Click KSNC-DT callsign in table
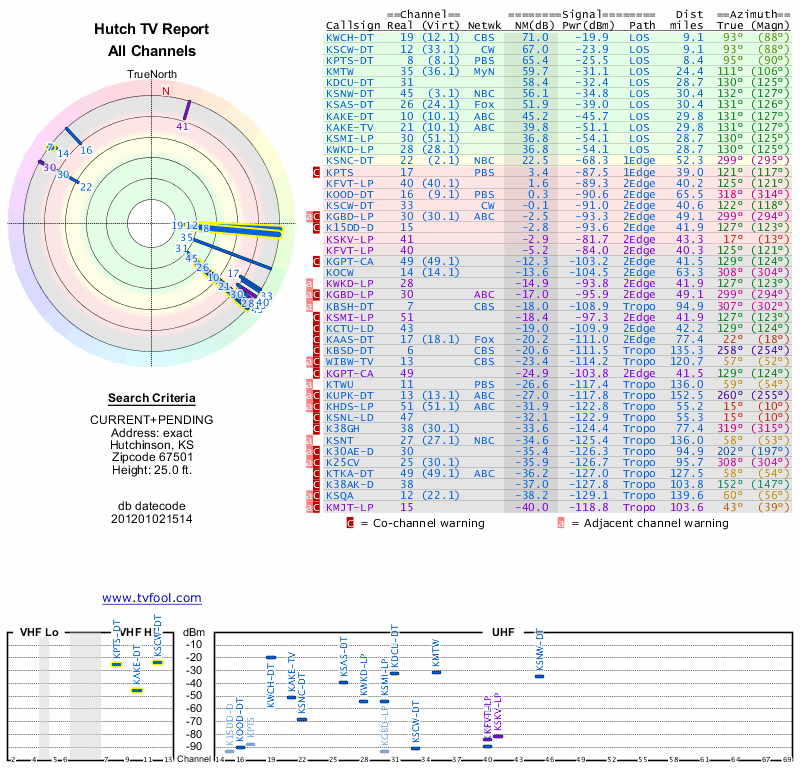This screenshot has width=800, height=768. point(349,160)
